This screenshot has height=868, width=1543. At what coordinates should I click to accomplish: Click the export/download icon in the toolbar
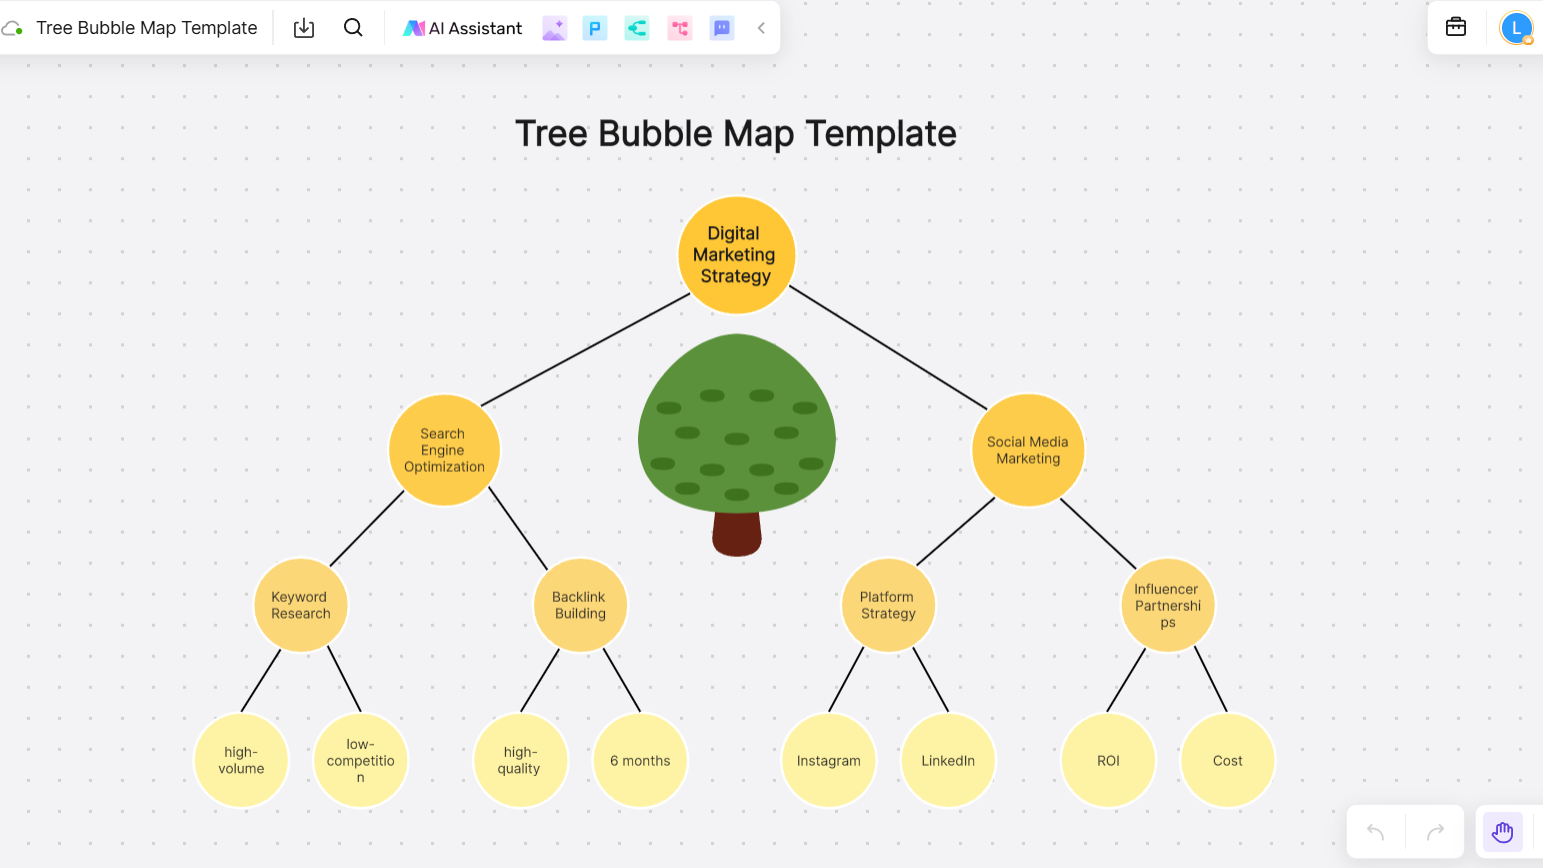pos(304,28)
